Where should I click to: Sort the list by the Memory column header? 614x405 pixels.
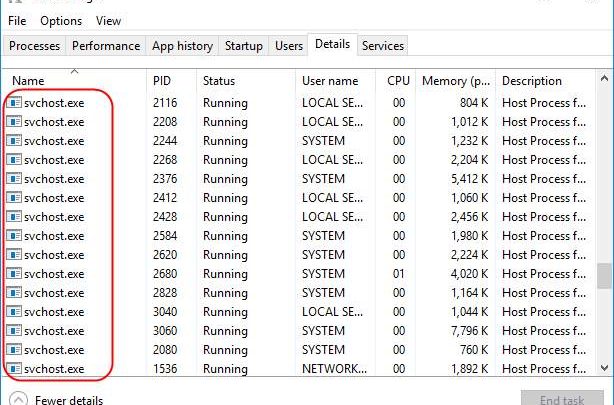pyautogui.click(x=455, y=80)
